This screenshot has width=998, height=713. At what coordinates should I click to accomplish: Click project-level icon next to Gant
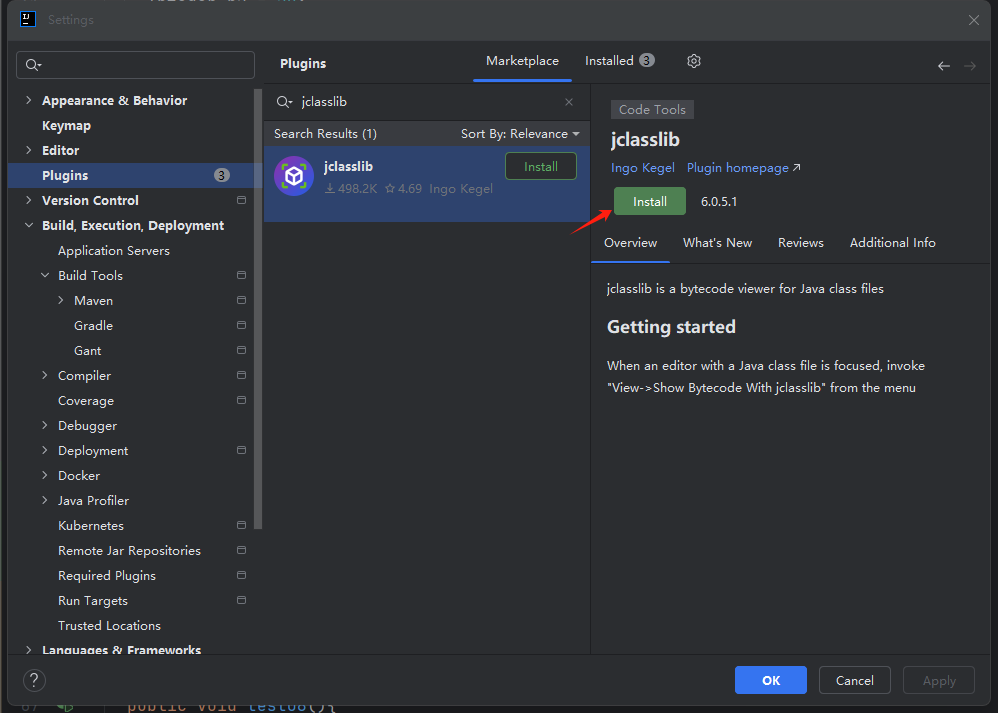[x=241, y=350]
